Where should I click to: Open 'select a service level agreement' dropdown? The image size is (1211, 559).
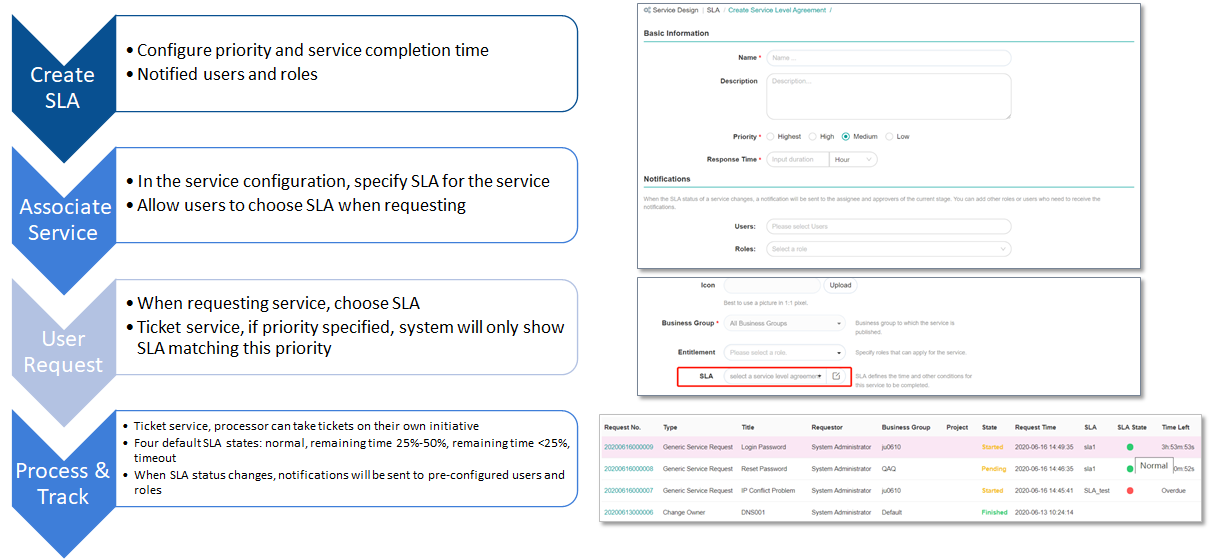coord(776,376)
